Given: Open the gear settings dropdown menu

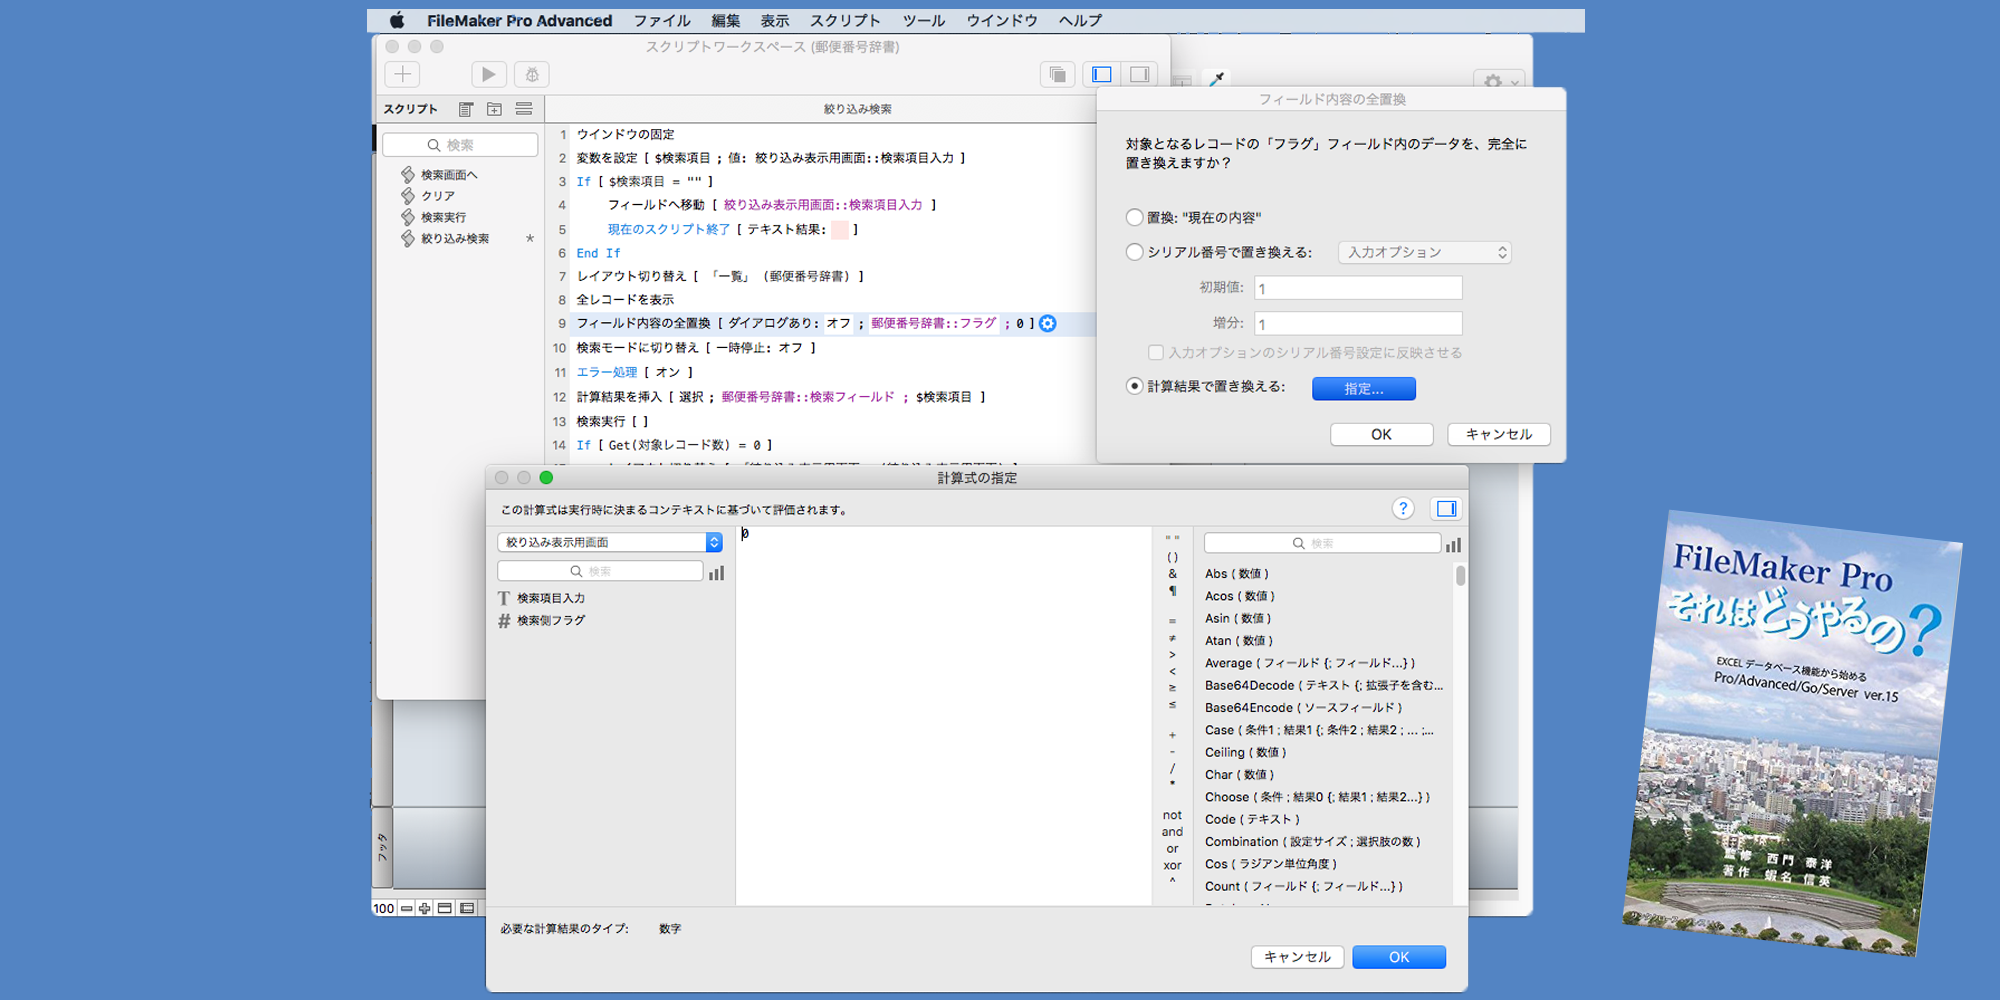Looking at the screenshot, I should coord(1498,81).
